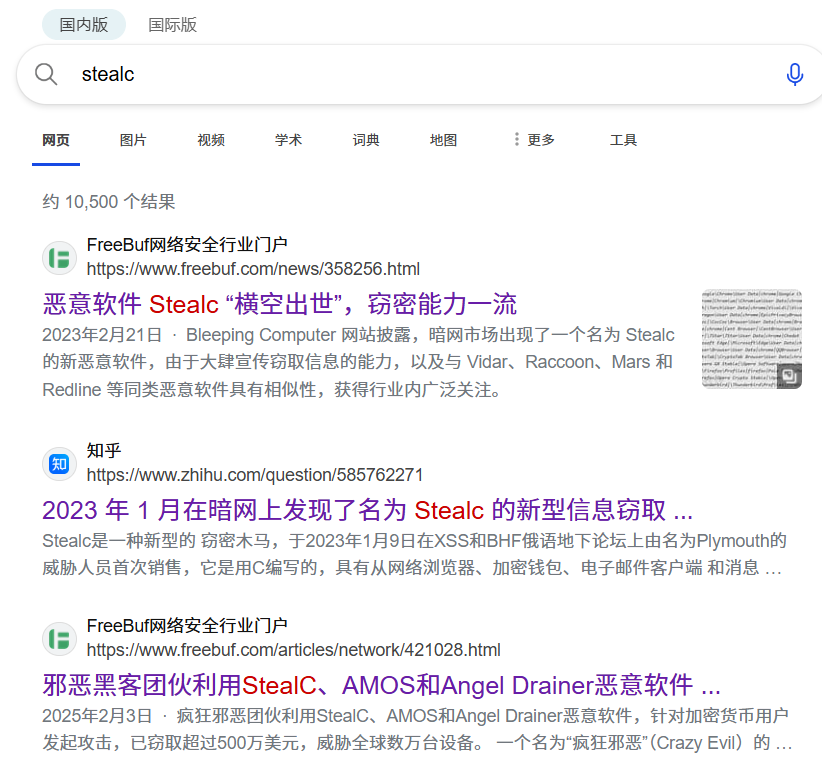Click the image overlay icon on thumbnail

coord(789,376)
